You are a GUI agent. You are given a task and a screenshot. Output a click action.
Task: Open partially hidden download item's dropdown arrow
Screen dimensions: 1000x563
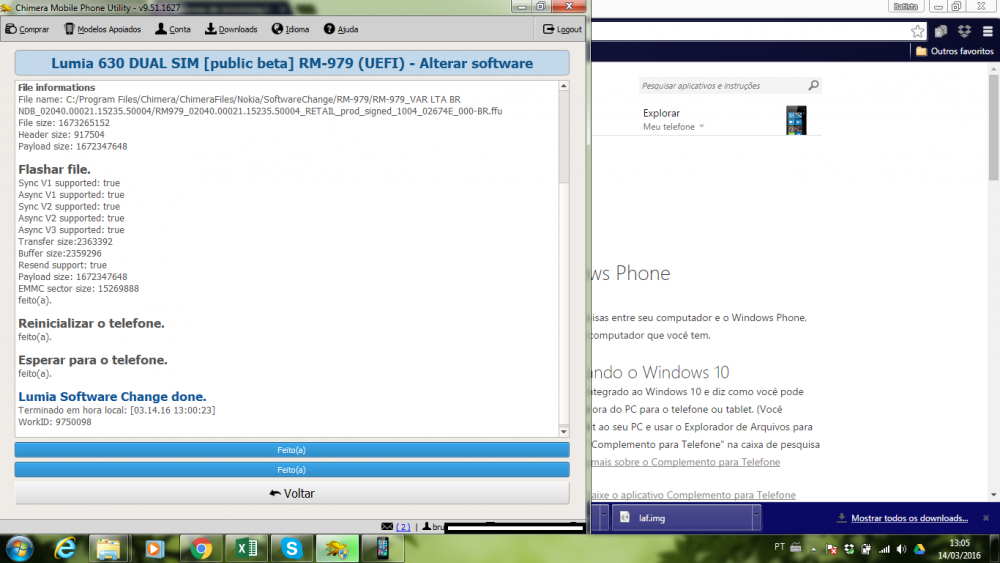(x=603, y=518)
